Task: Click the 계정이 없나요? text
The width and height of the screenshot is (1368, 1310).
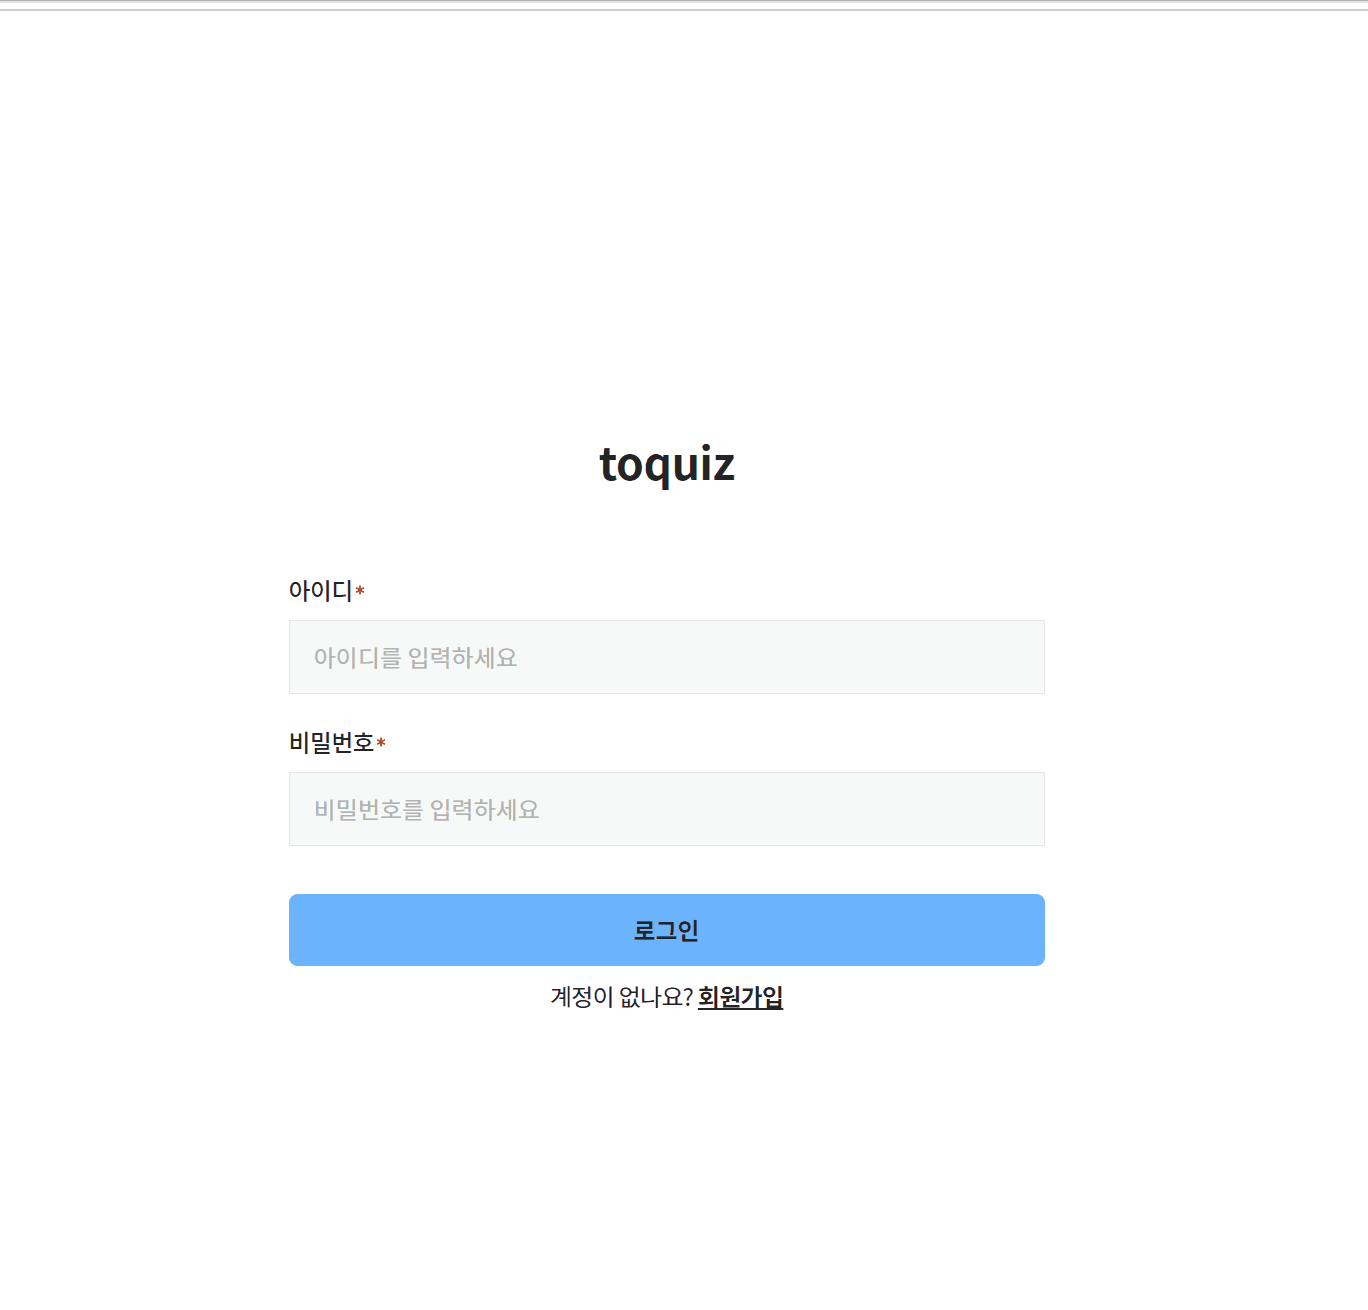Action: click(x=621, y=997)
